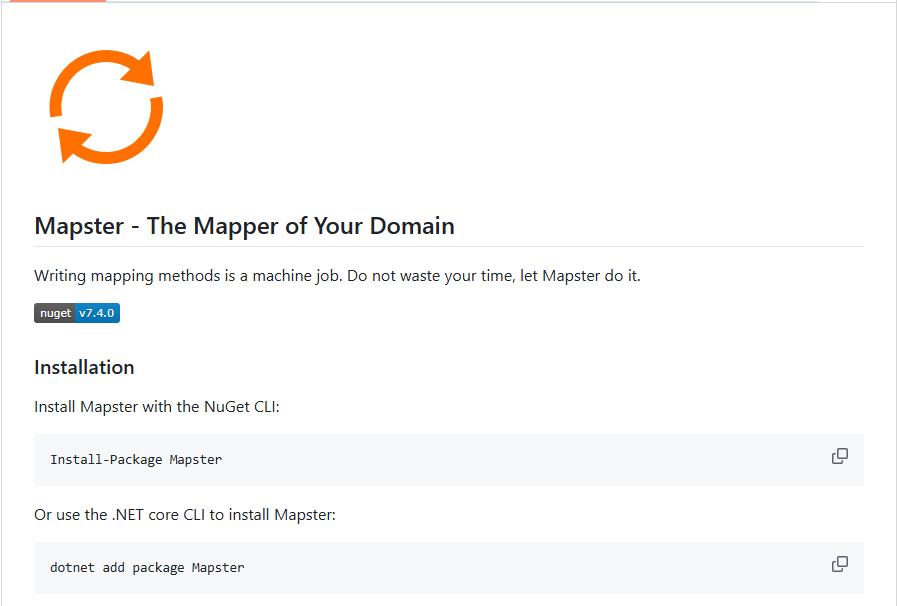
Task: Copy the dotnet add package command
Action: (839, 564)
